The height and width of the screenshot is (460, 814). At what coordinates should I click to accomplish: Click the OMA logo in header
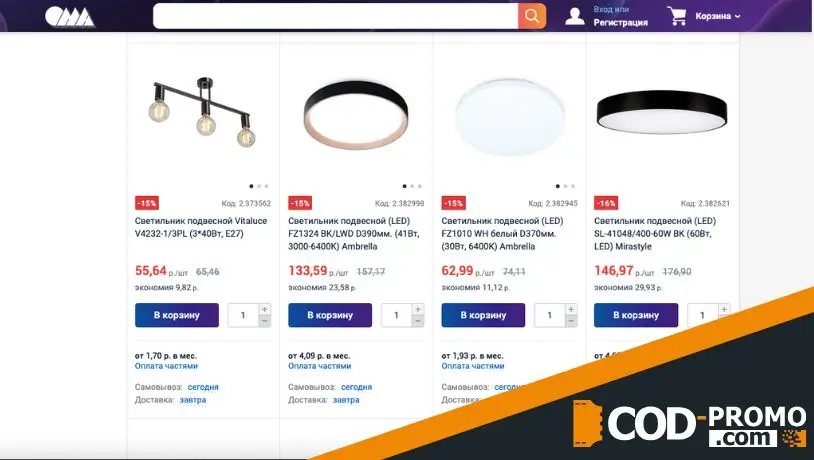[x=69, y=17]
